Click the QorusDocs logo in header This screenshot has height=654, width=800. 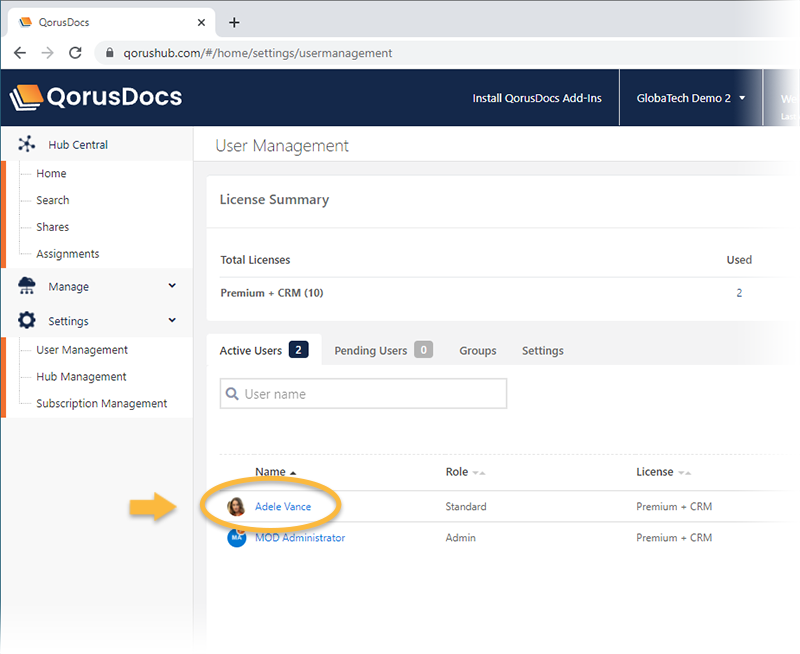click(x=96, y=97)
